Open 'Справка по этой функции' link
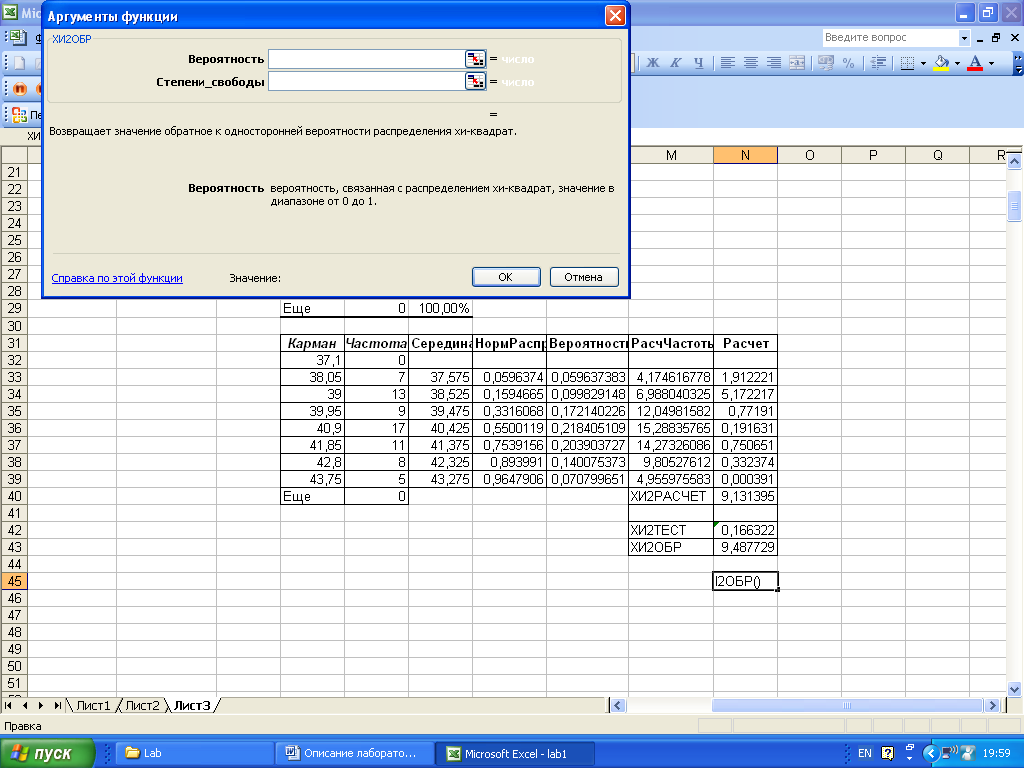The width and height of the screenshot is (1024, 768). (117, 278)
